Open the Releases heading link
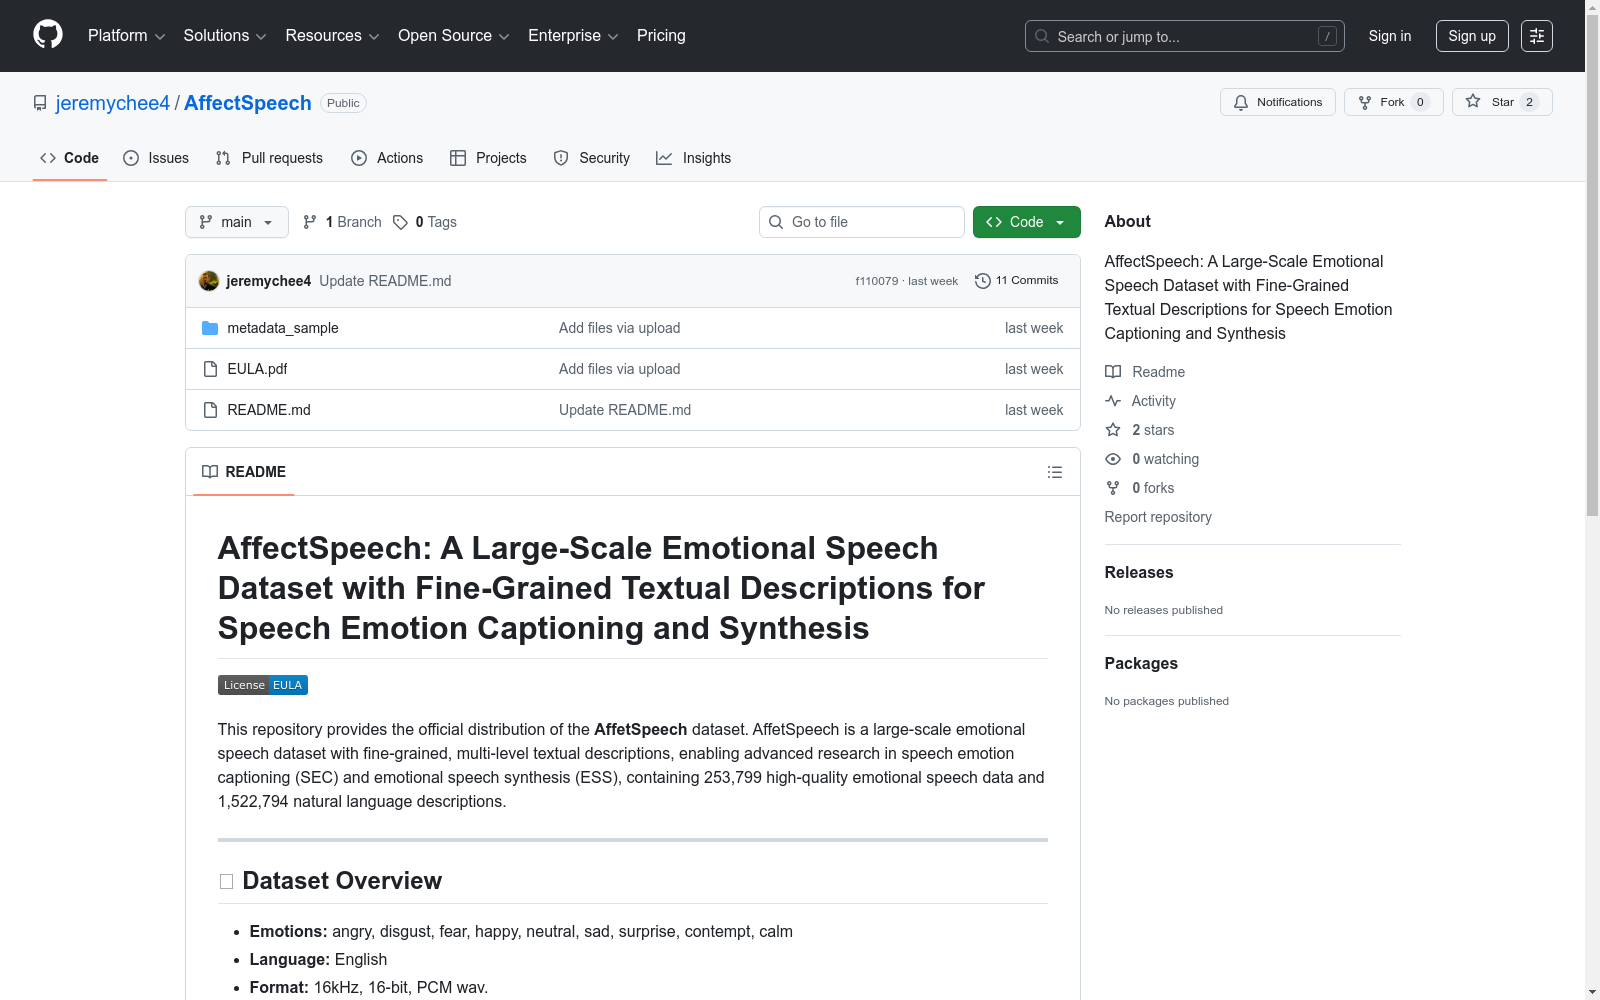The height and width of the screenshot is (1000, 1600). pyautogui.click(x=1139, y=572)
